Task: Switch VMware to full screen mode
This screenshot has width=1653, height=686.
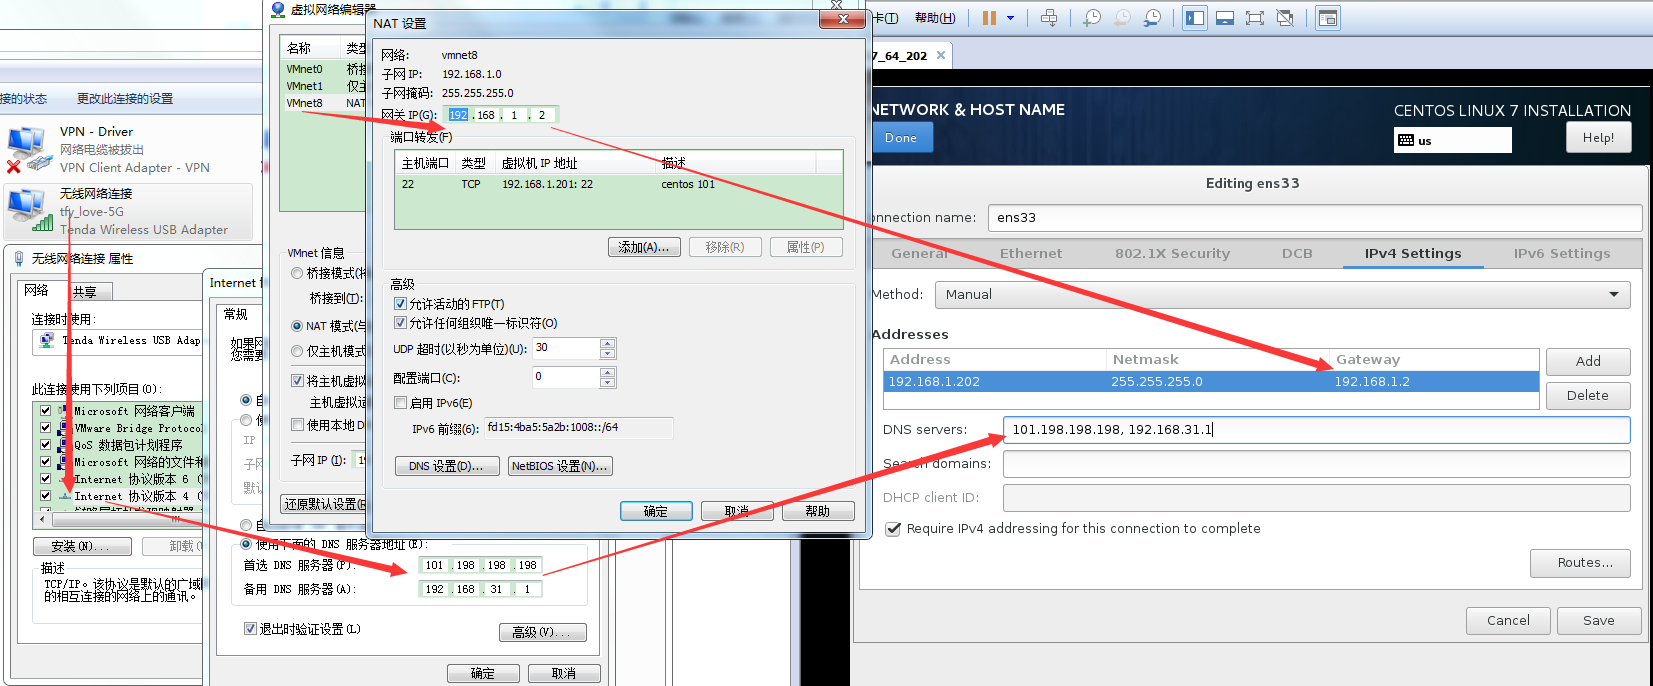Action: coord(1255,18)
